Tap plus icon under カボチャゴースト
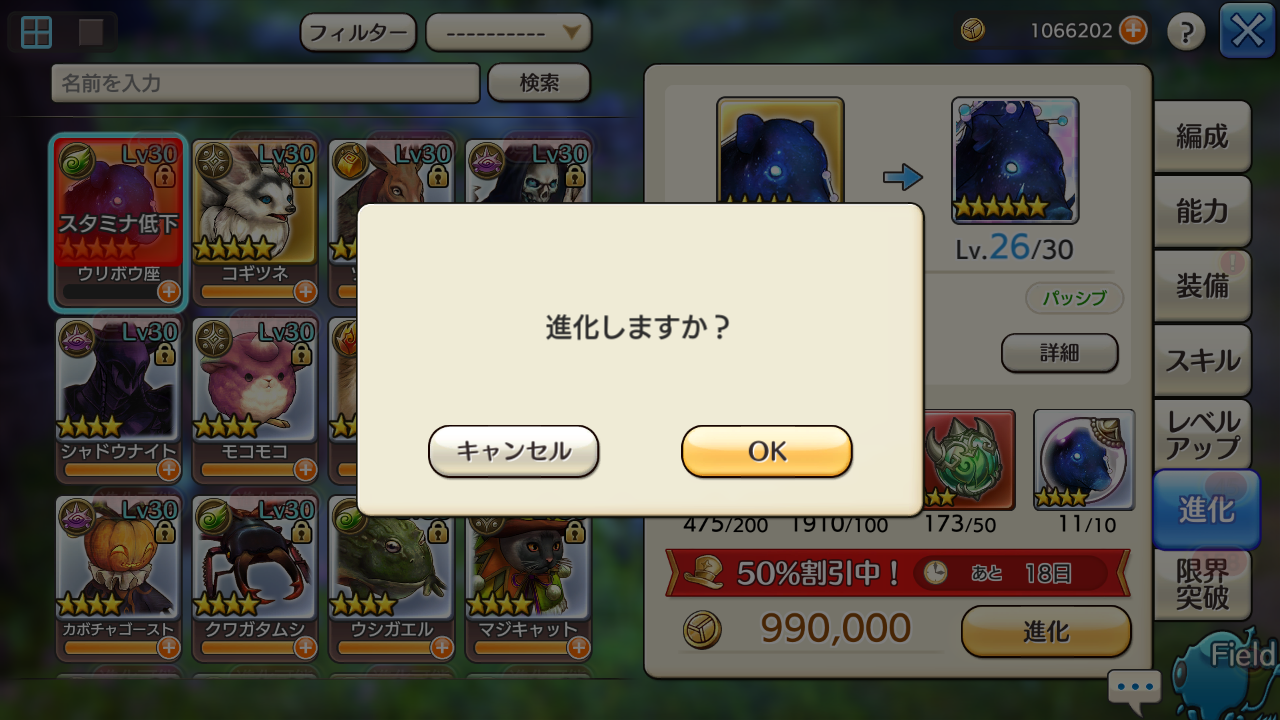This screenshot has width=1280, height=720. (x=168, y=647)
